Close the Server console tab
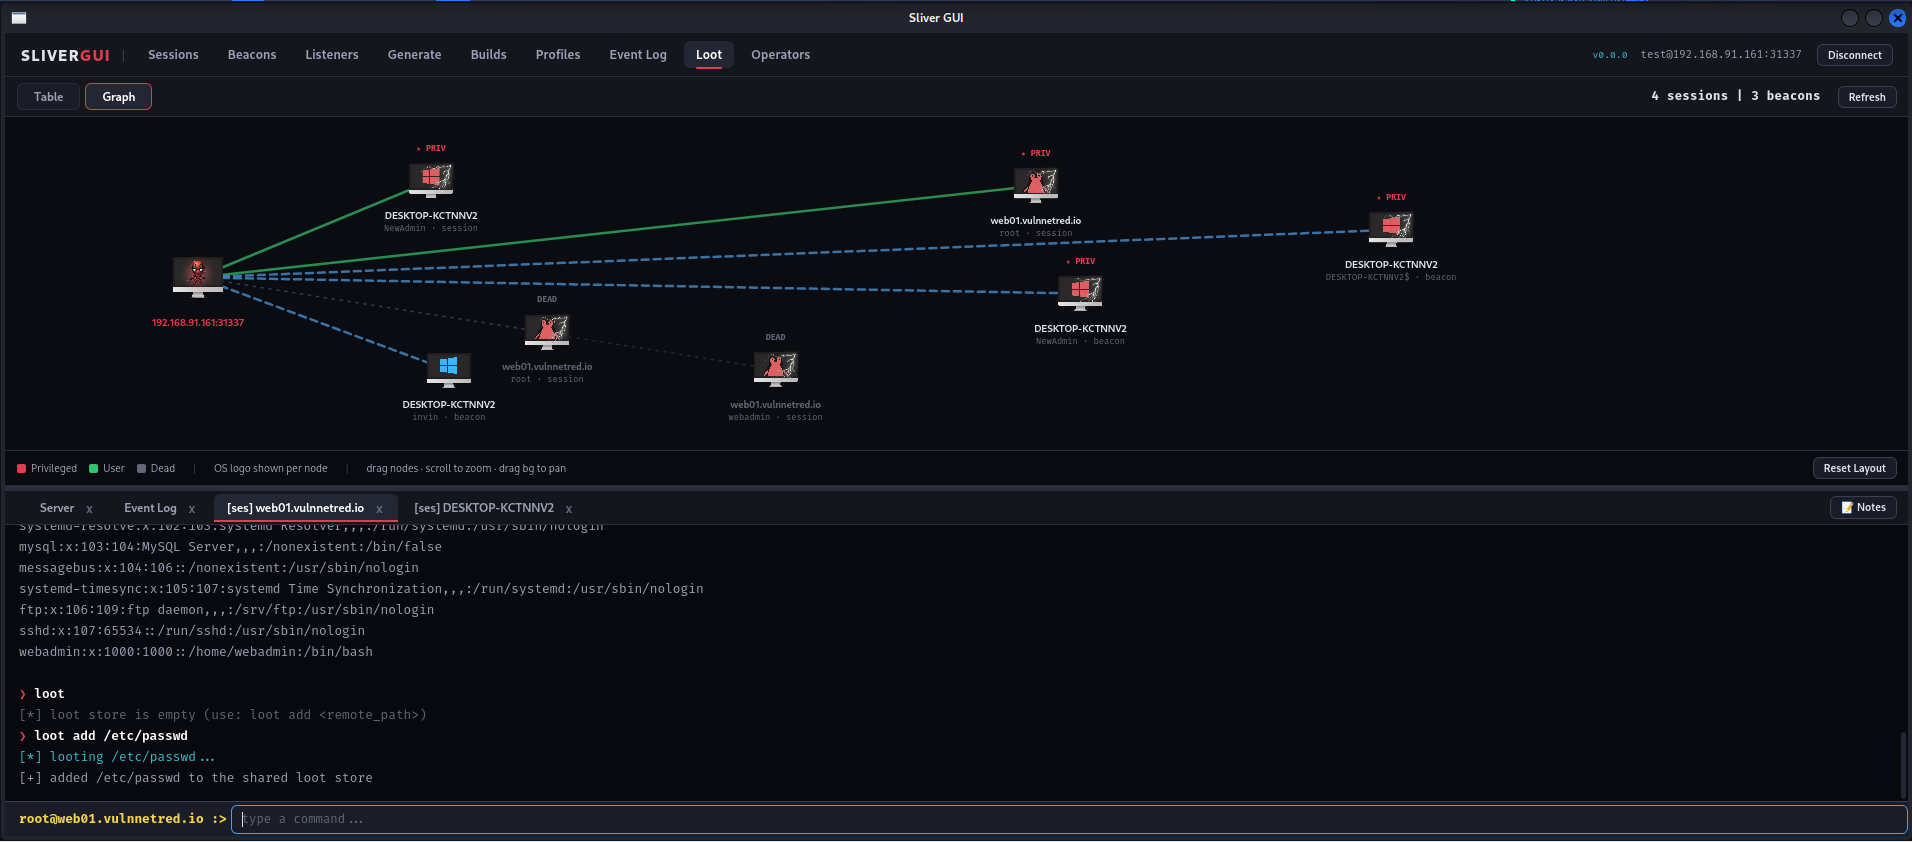This screenshot has height=842, width=1912. pyautogui.click(x=89, y=509)
